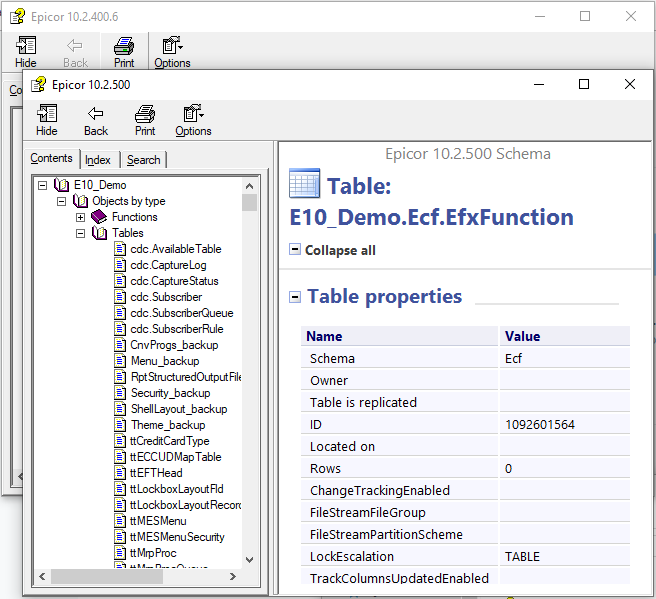Open Options in Epicor 10.2.500 toolbar

click(193, 120)
